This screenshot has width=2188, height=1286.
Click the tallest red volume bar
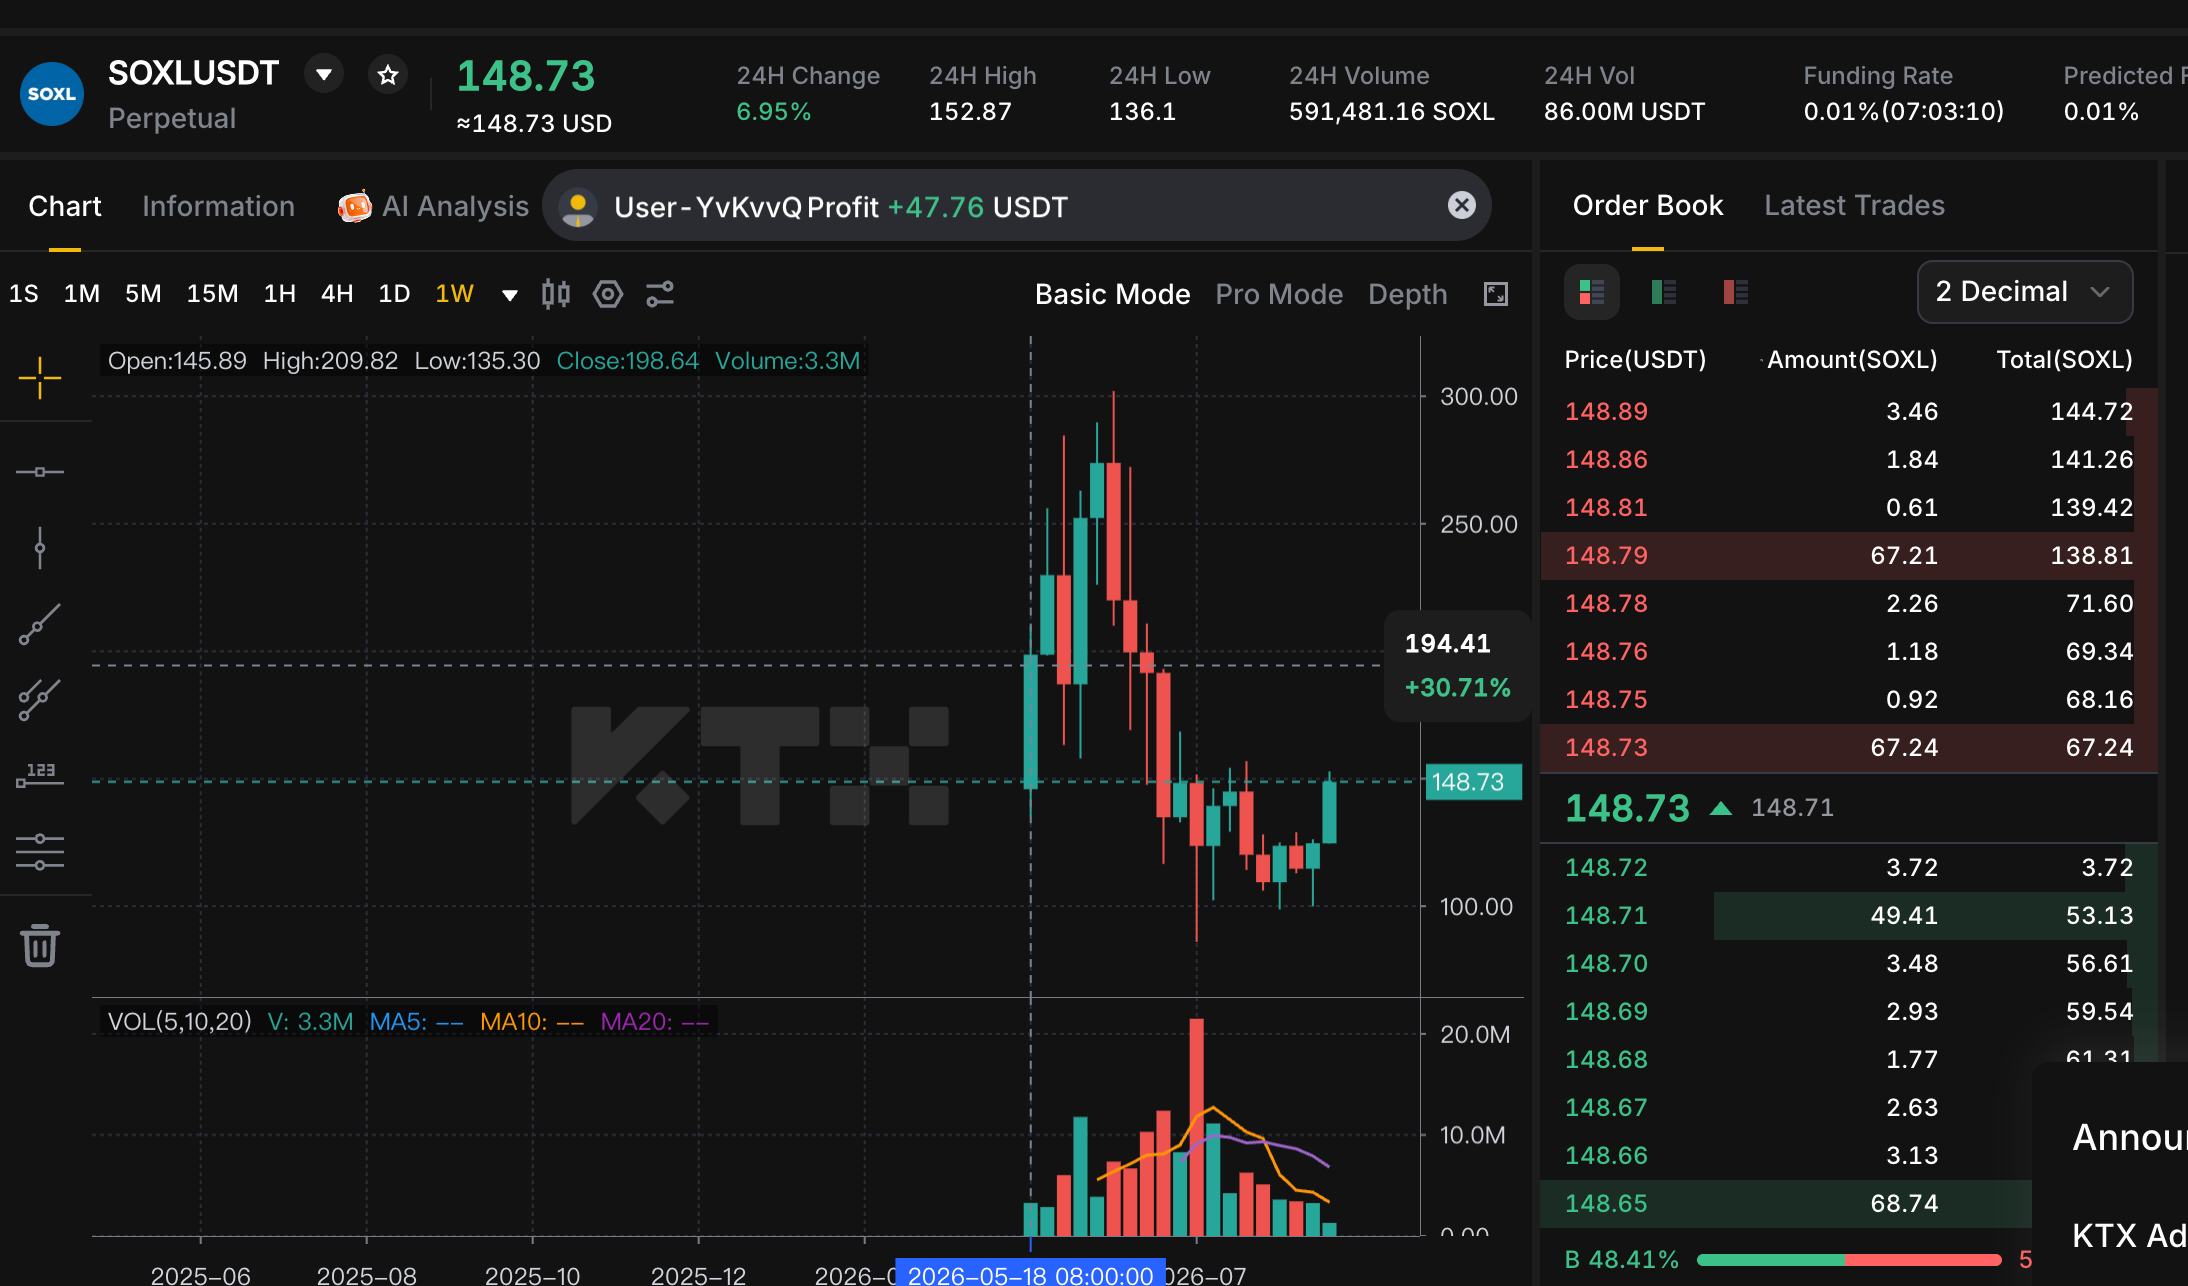point(1196,1127)
